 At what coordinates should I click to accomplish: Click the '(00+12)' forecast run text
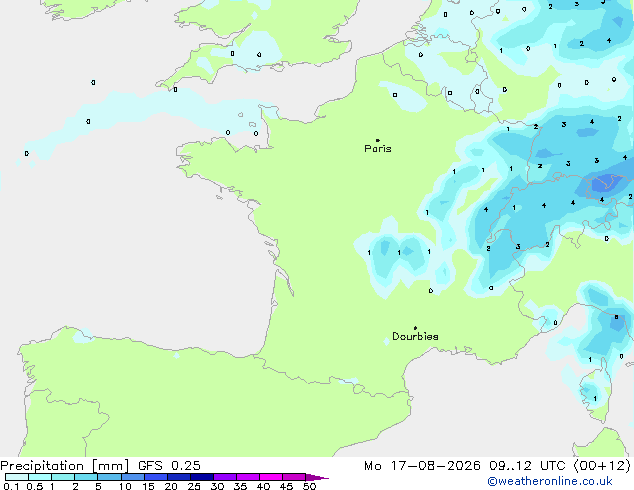point(602,466)
